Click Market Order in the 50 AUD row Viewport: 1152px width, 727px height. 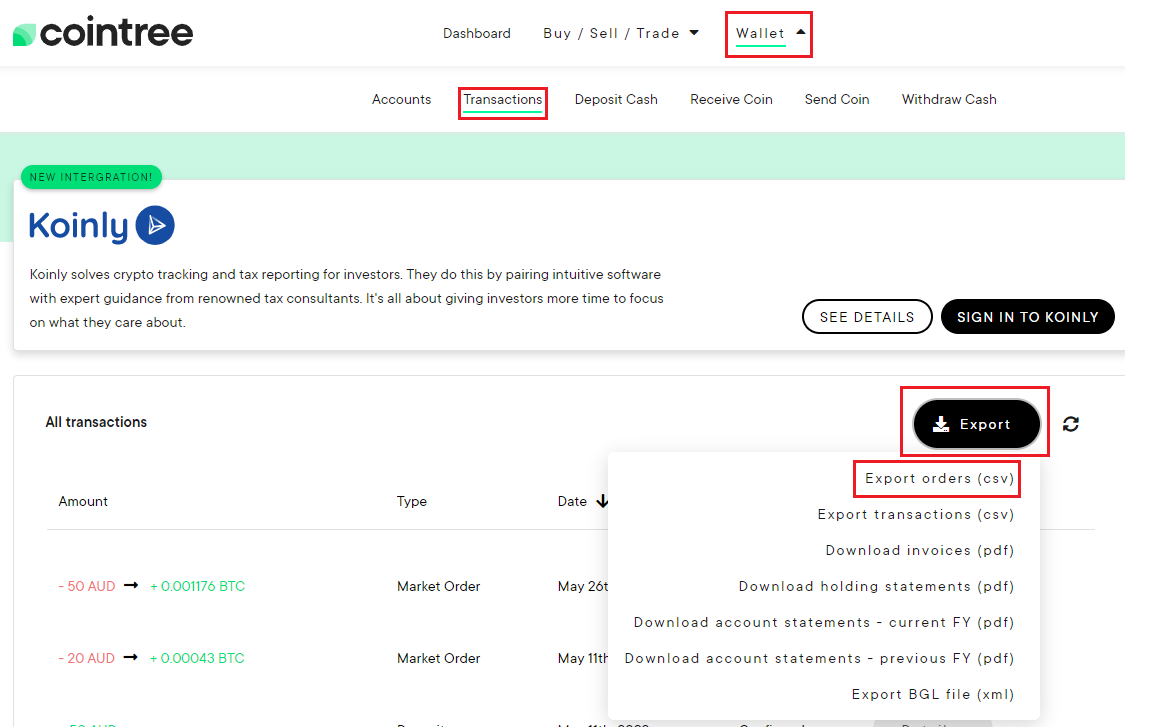coord(439,586)
